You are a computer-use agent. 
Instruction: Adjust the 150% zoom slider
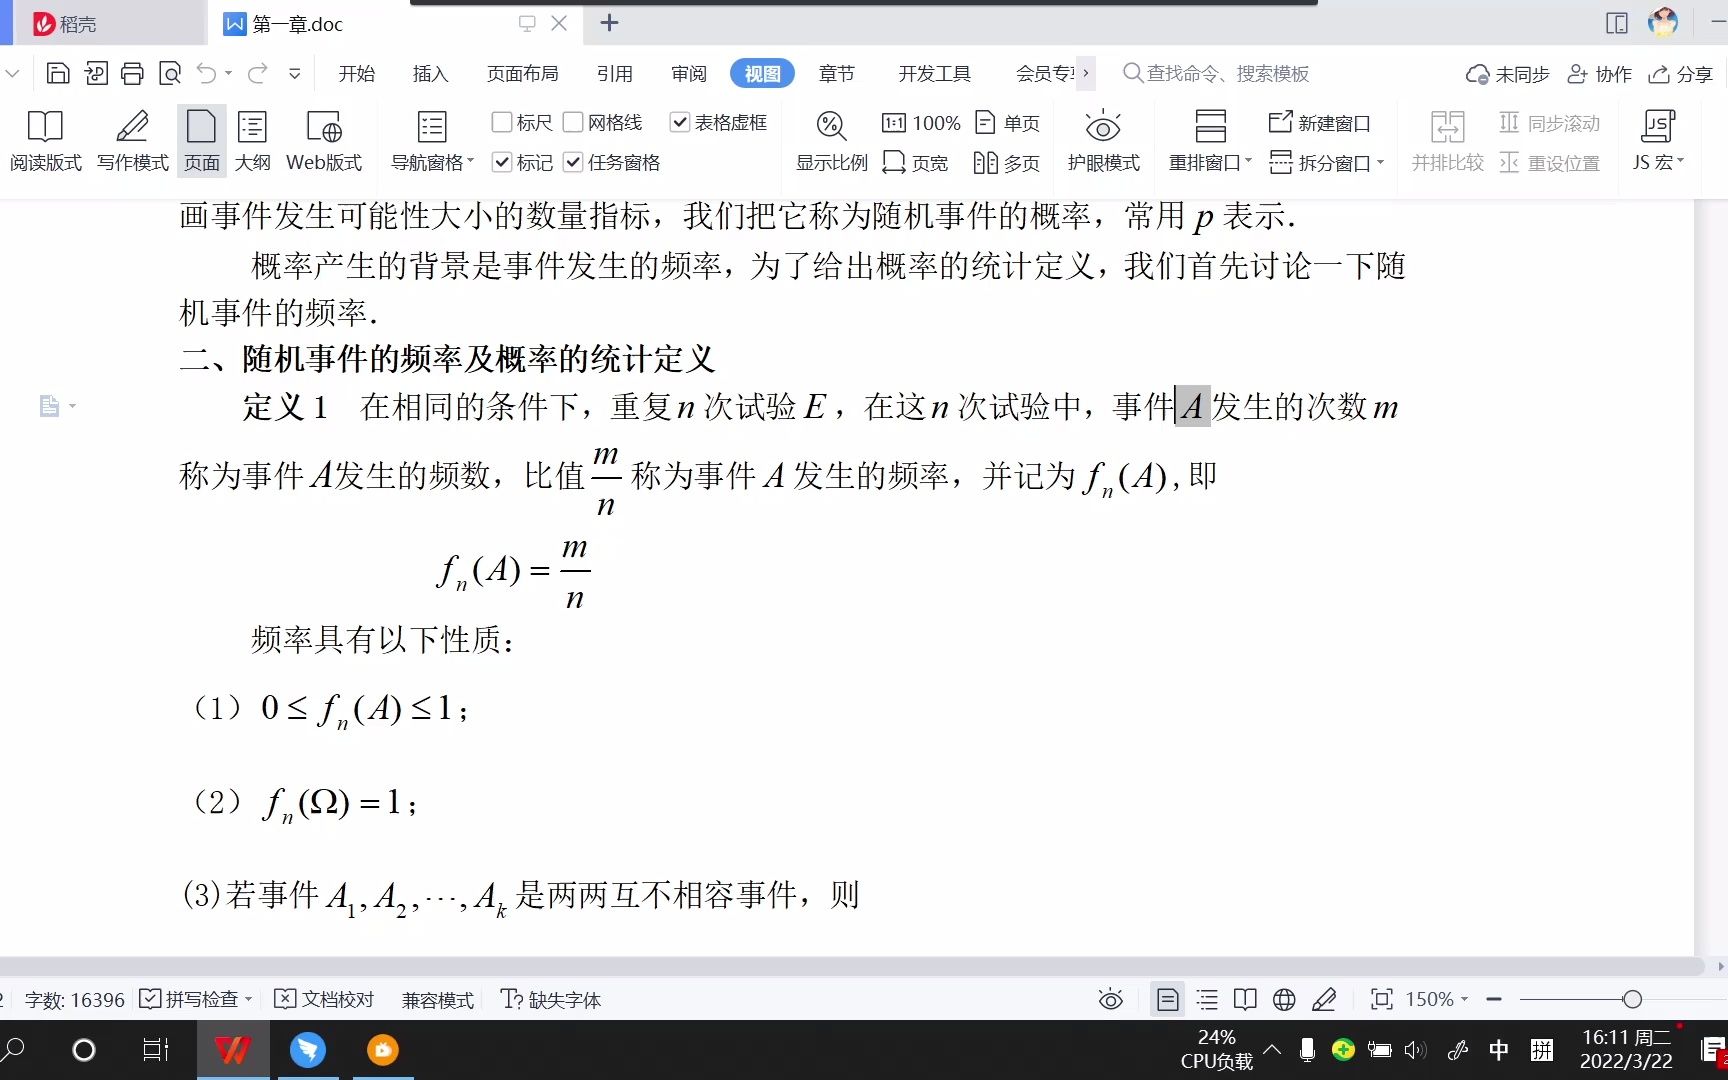click(x=1631, y=999)
